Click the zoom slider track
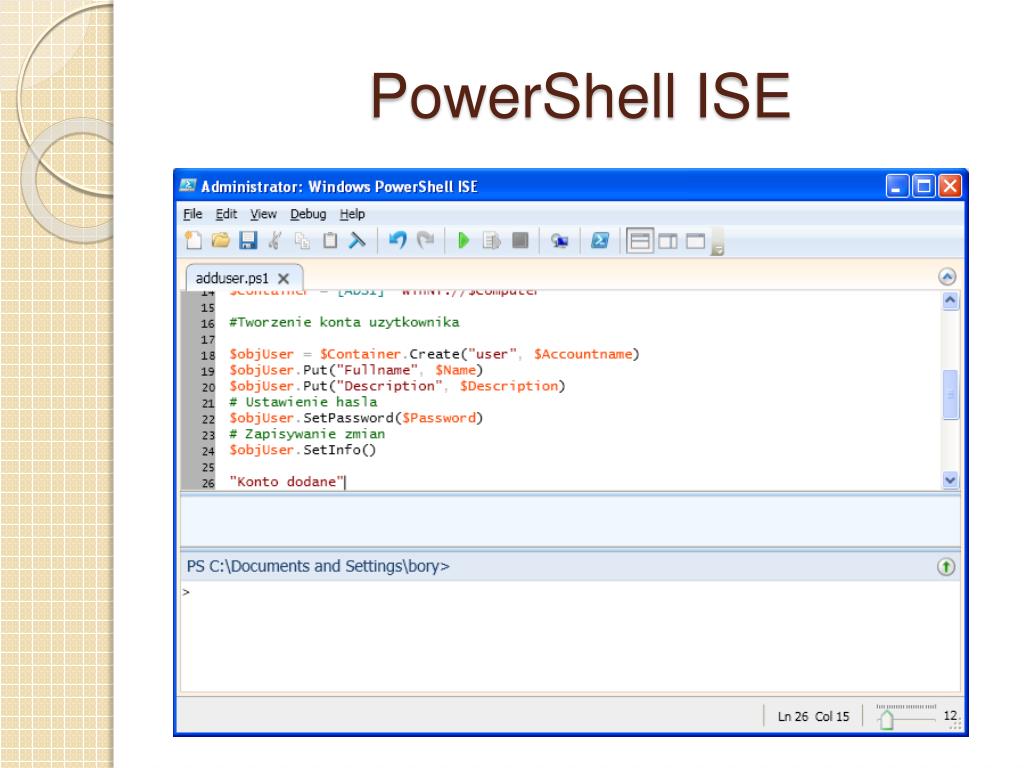Image resolution: width=1024 pixels, height=768 pixels. pos(906,719)
